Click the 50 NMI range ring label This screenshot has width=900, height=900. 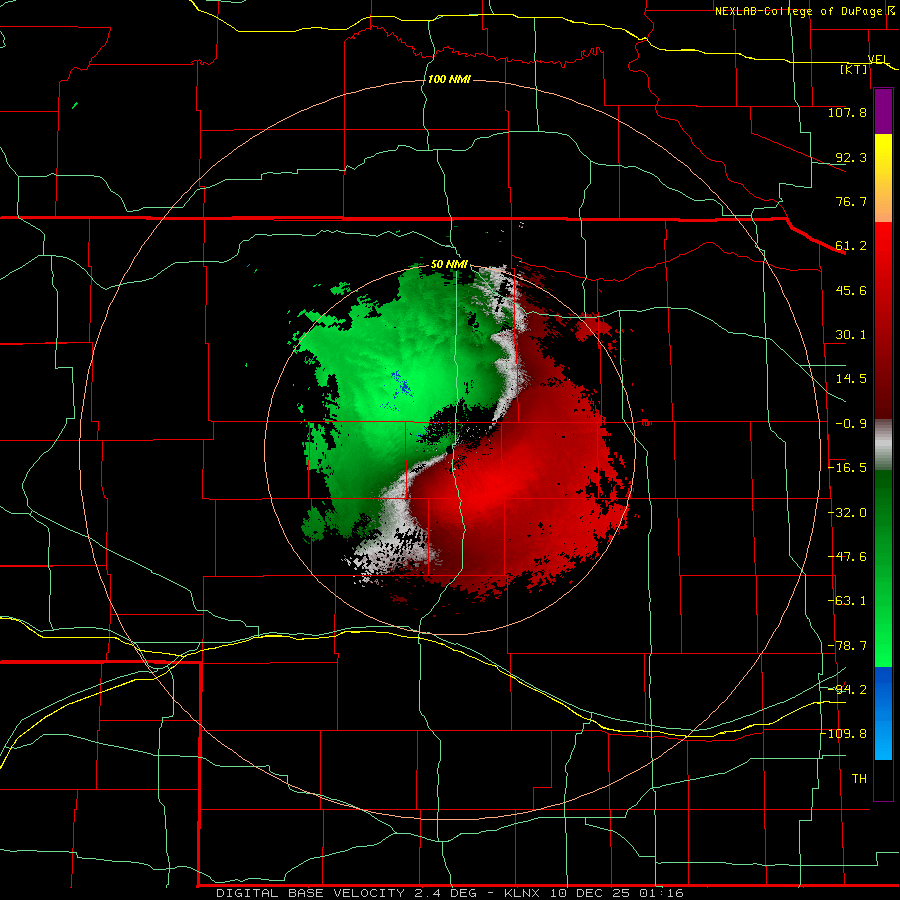tap(449, 265)
